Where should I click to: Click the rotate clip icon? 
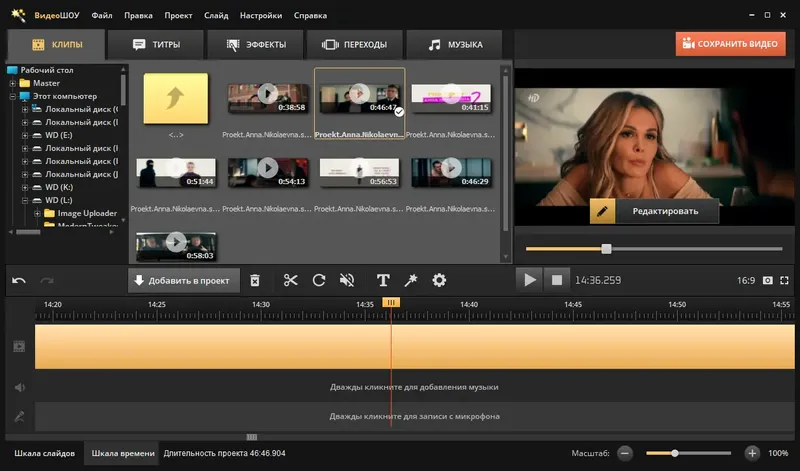click(x=319, y=280)
